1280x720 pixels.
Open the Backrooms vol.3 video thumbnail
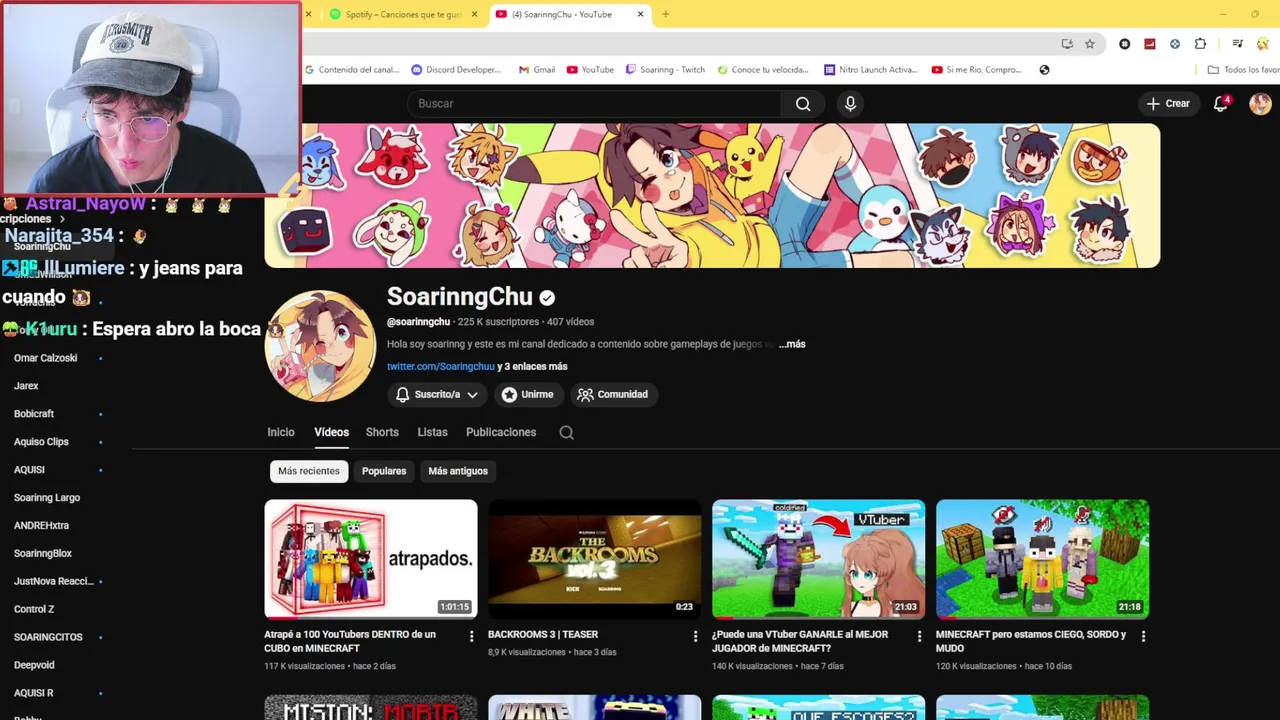pyautogui.click(x=595, y=559)
